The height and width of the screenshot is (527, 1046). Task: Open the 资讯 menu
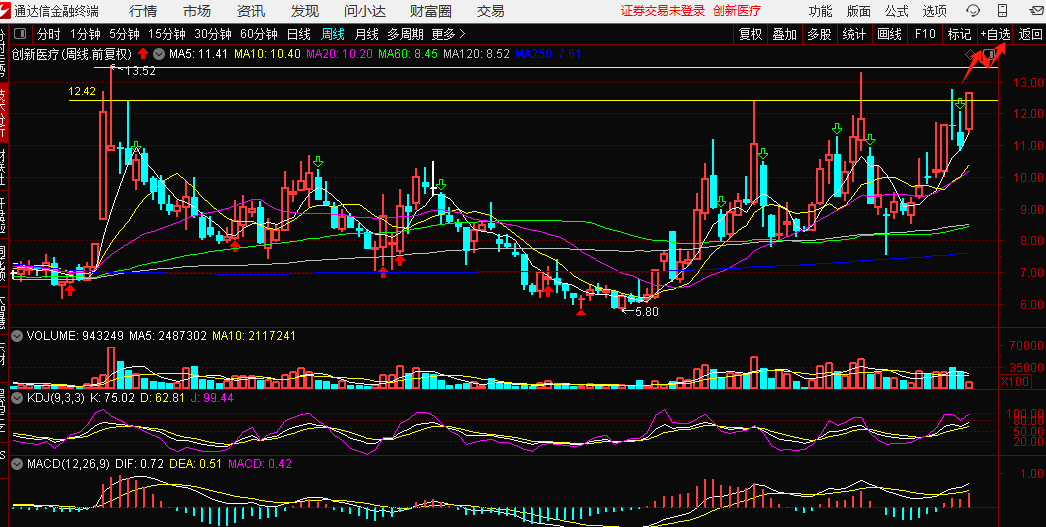tap(250, 11)
